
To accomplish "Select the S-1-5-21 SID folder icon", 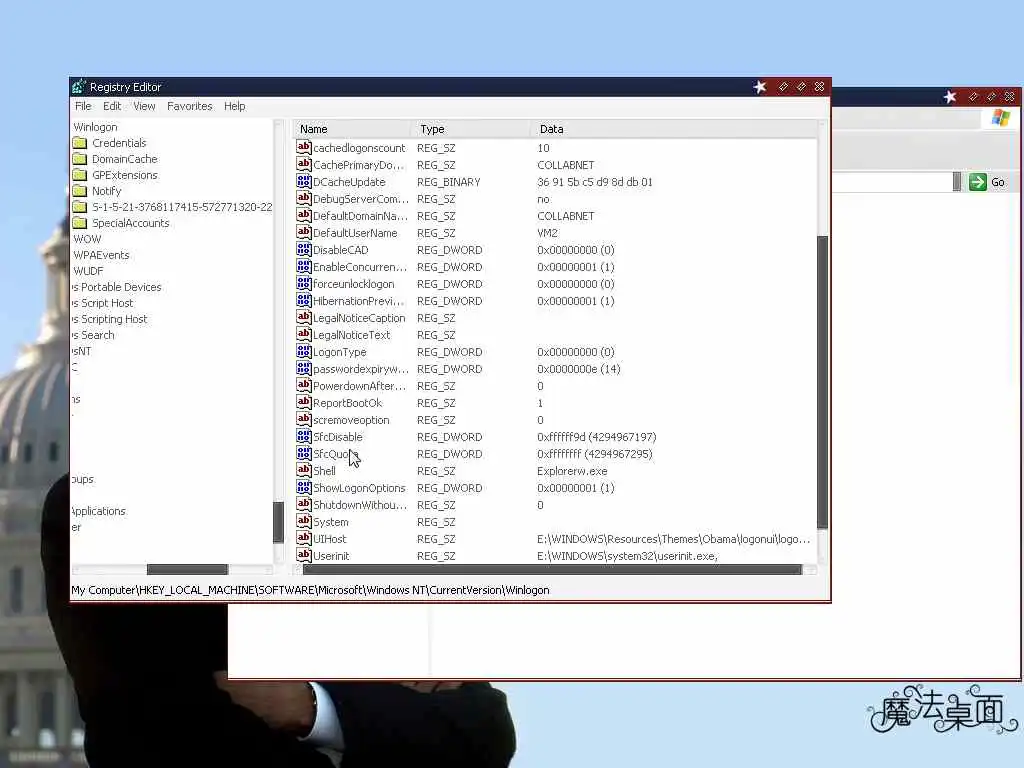I will pos(80,207).
